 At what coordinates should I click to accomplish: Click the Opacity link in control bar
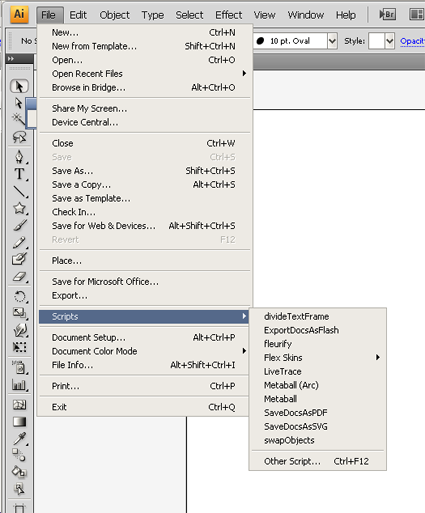[412, 41]
